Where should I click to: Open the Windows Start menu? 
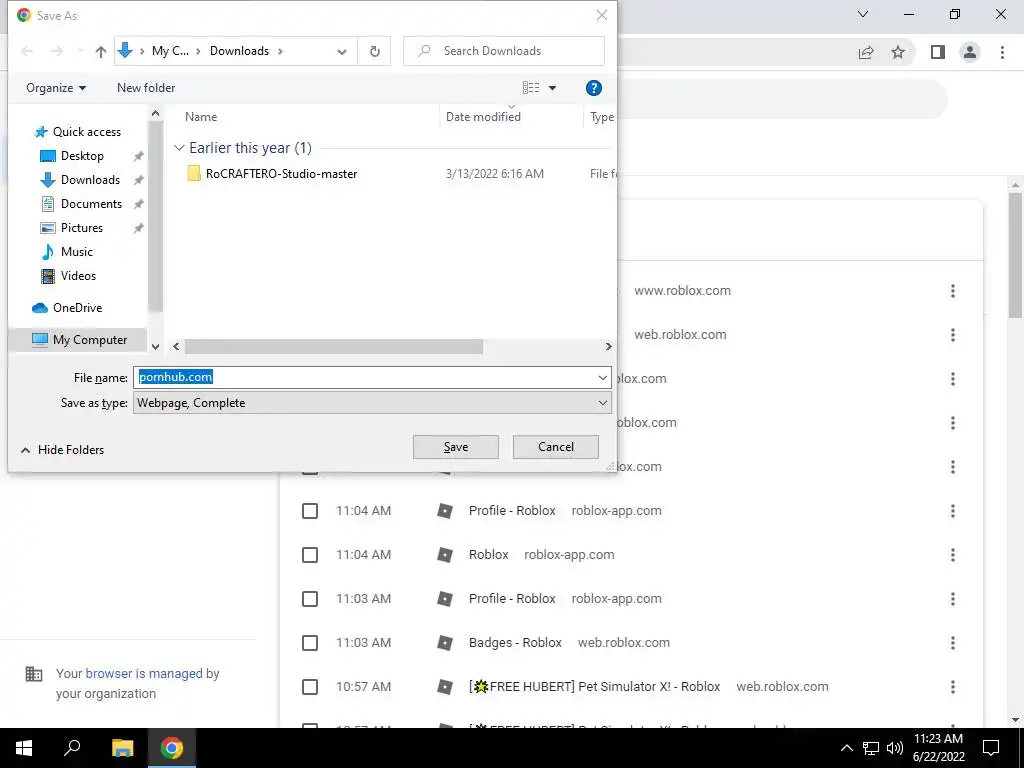(24, 748)
